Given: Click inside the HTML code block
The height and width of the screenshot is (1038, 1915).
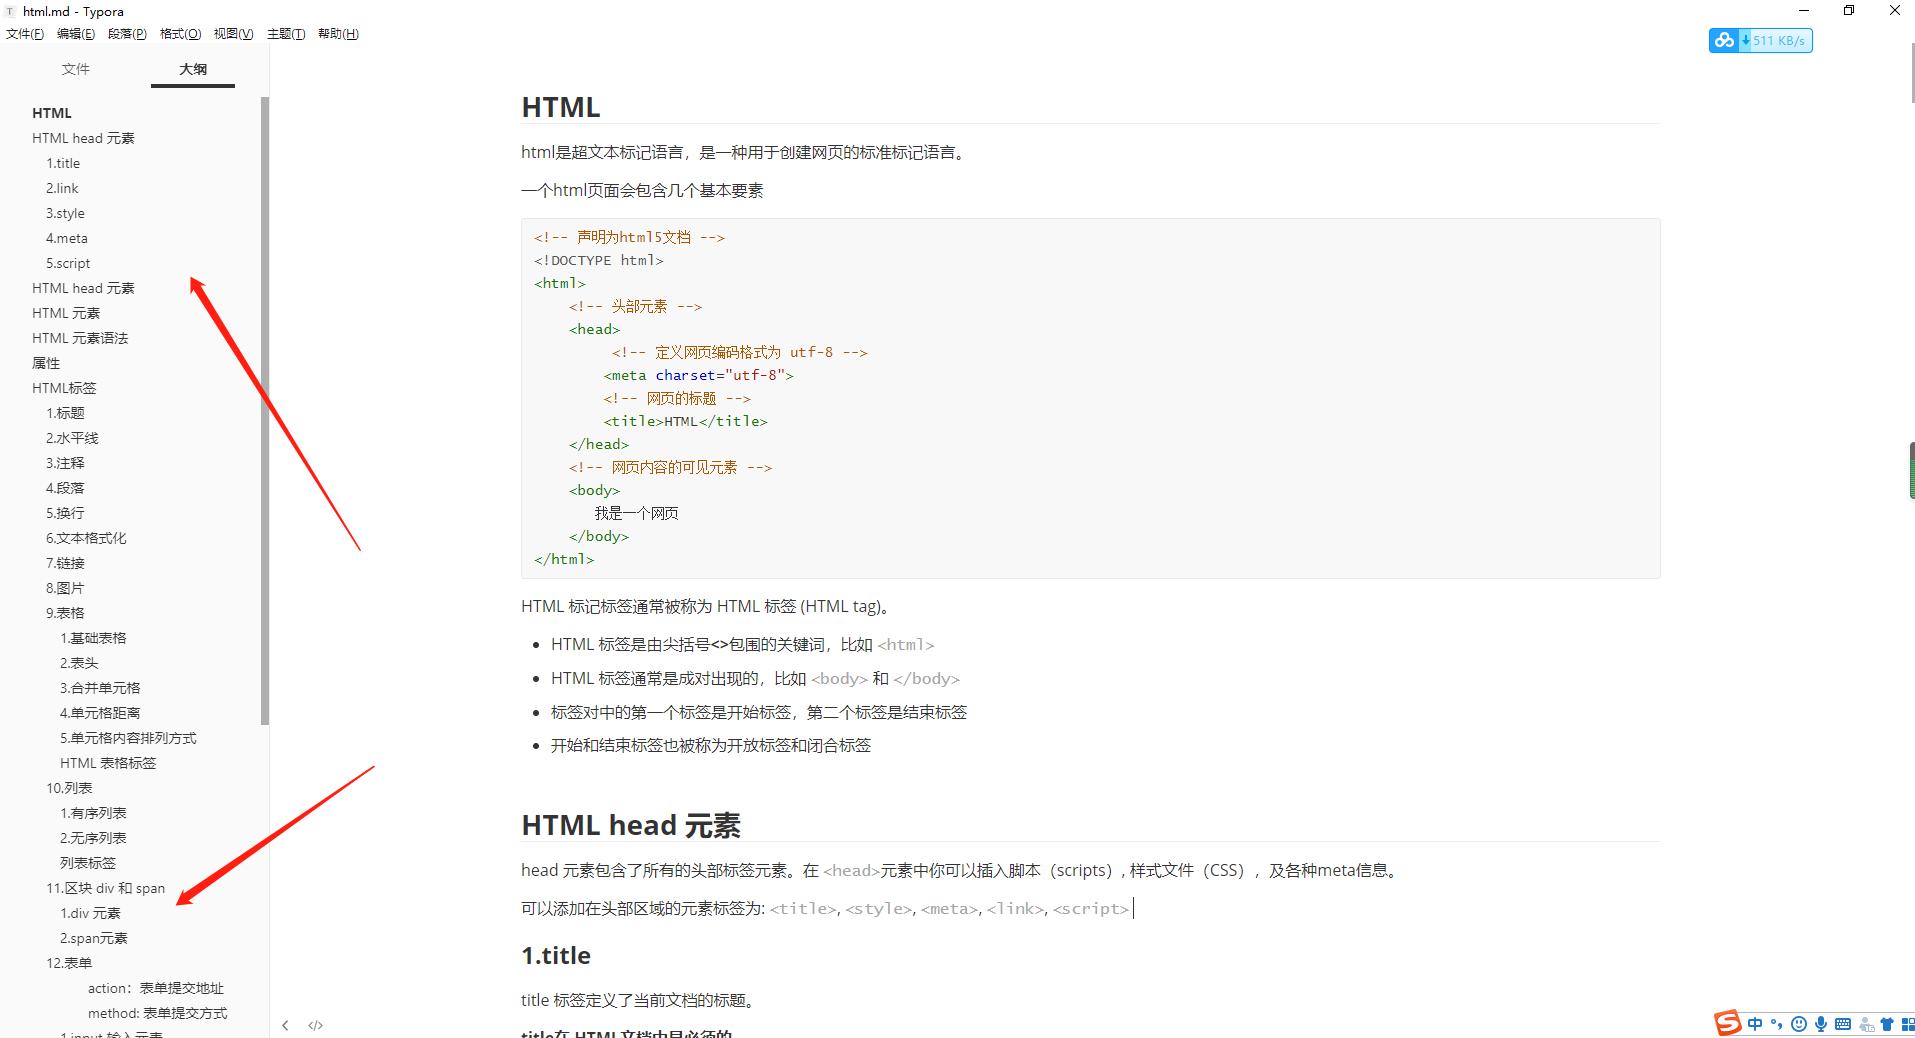Looking at the screenshot, I should tap(1090, 398).
